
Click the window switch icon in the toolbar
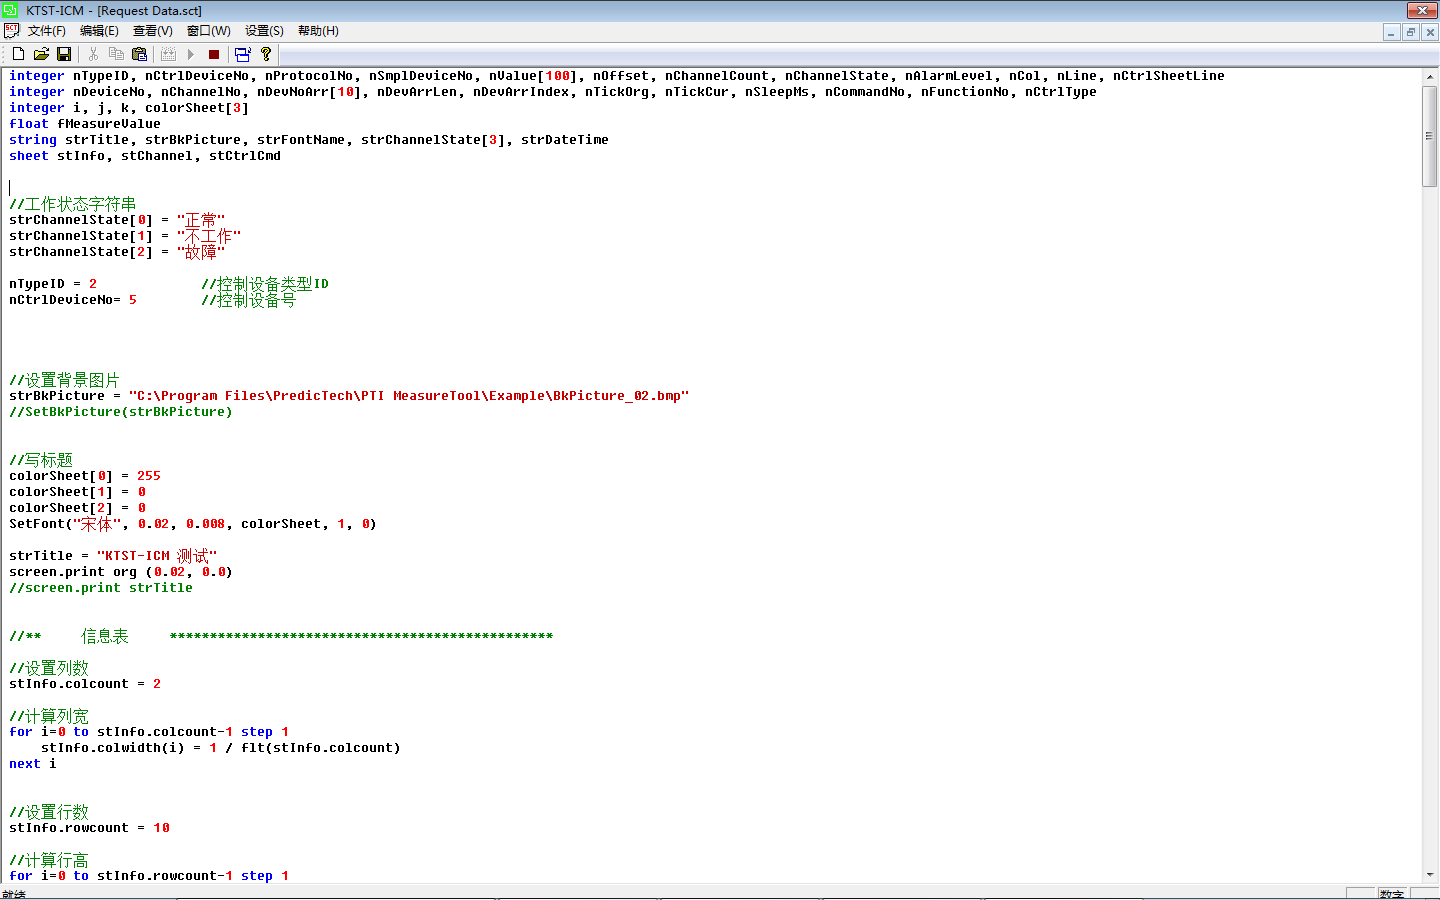[x=242, y=54]
